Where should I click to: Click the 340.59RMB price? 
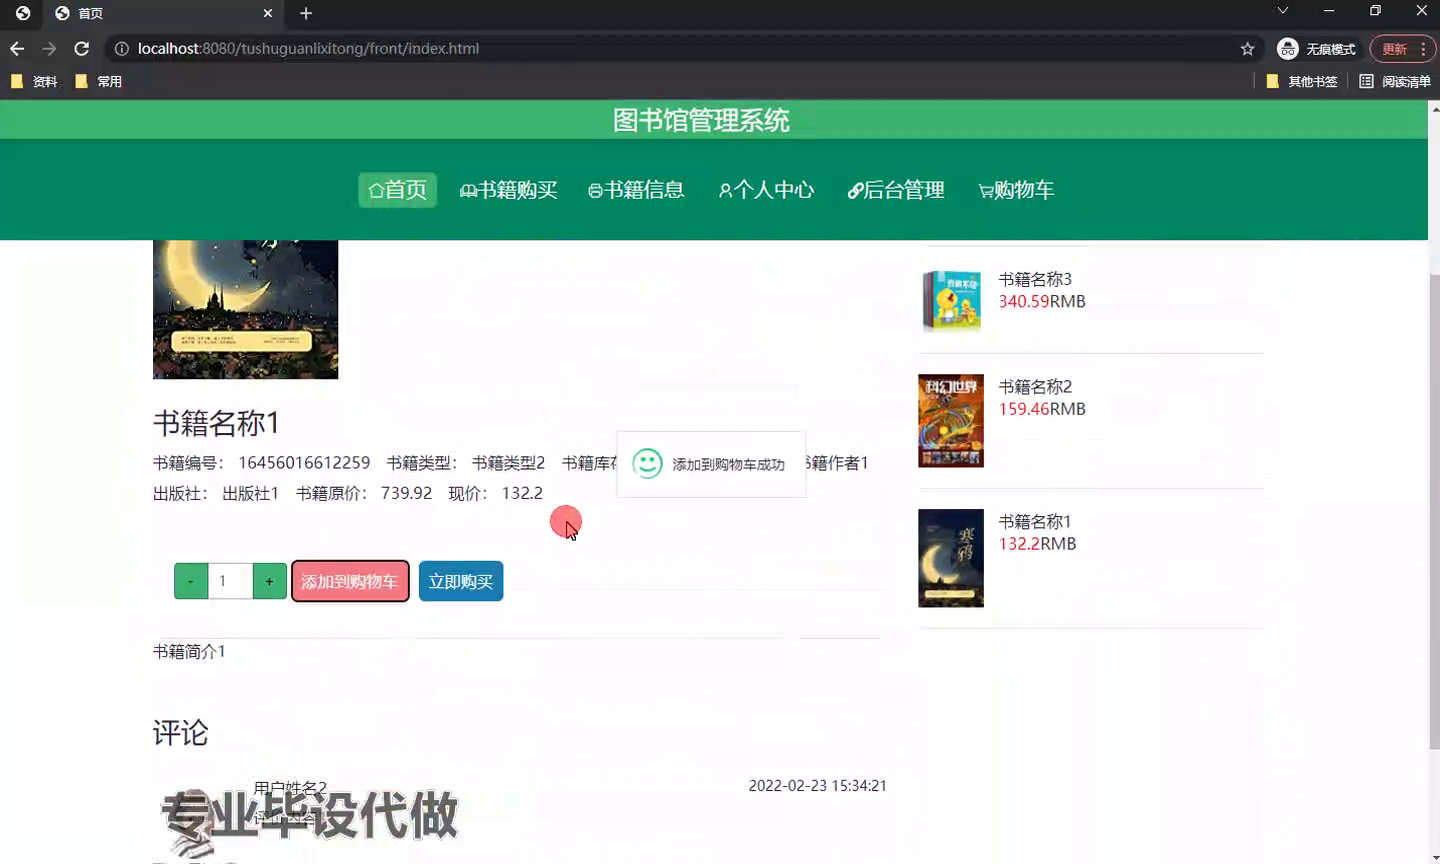pos(1042,301)
